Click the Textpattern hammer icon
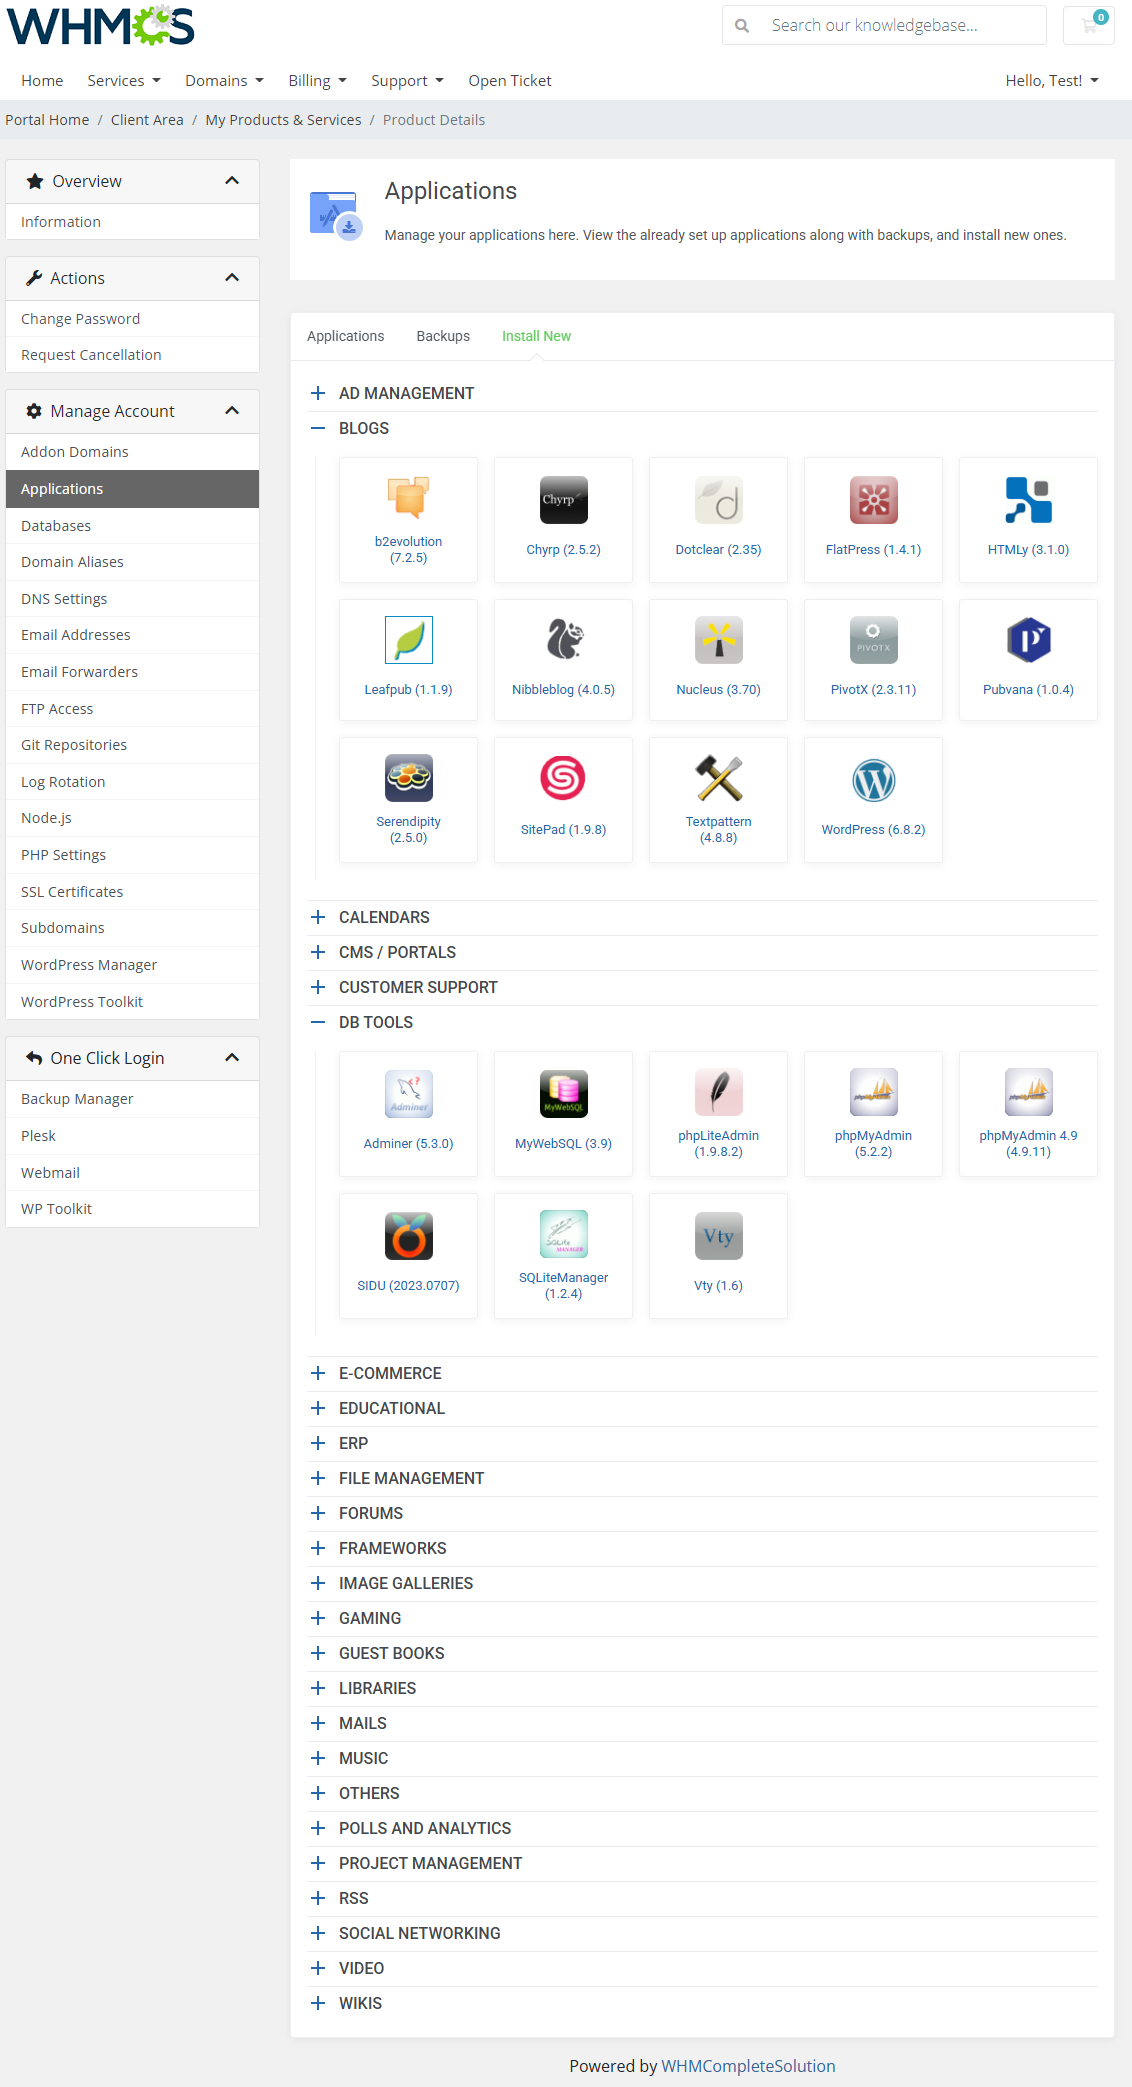The width and height of the screenshot is (1132, 2087). pos(718,778)
